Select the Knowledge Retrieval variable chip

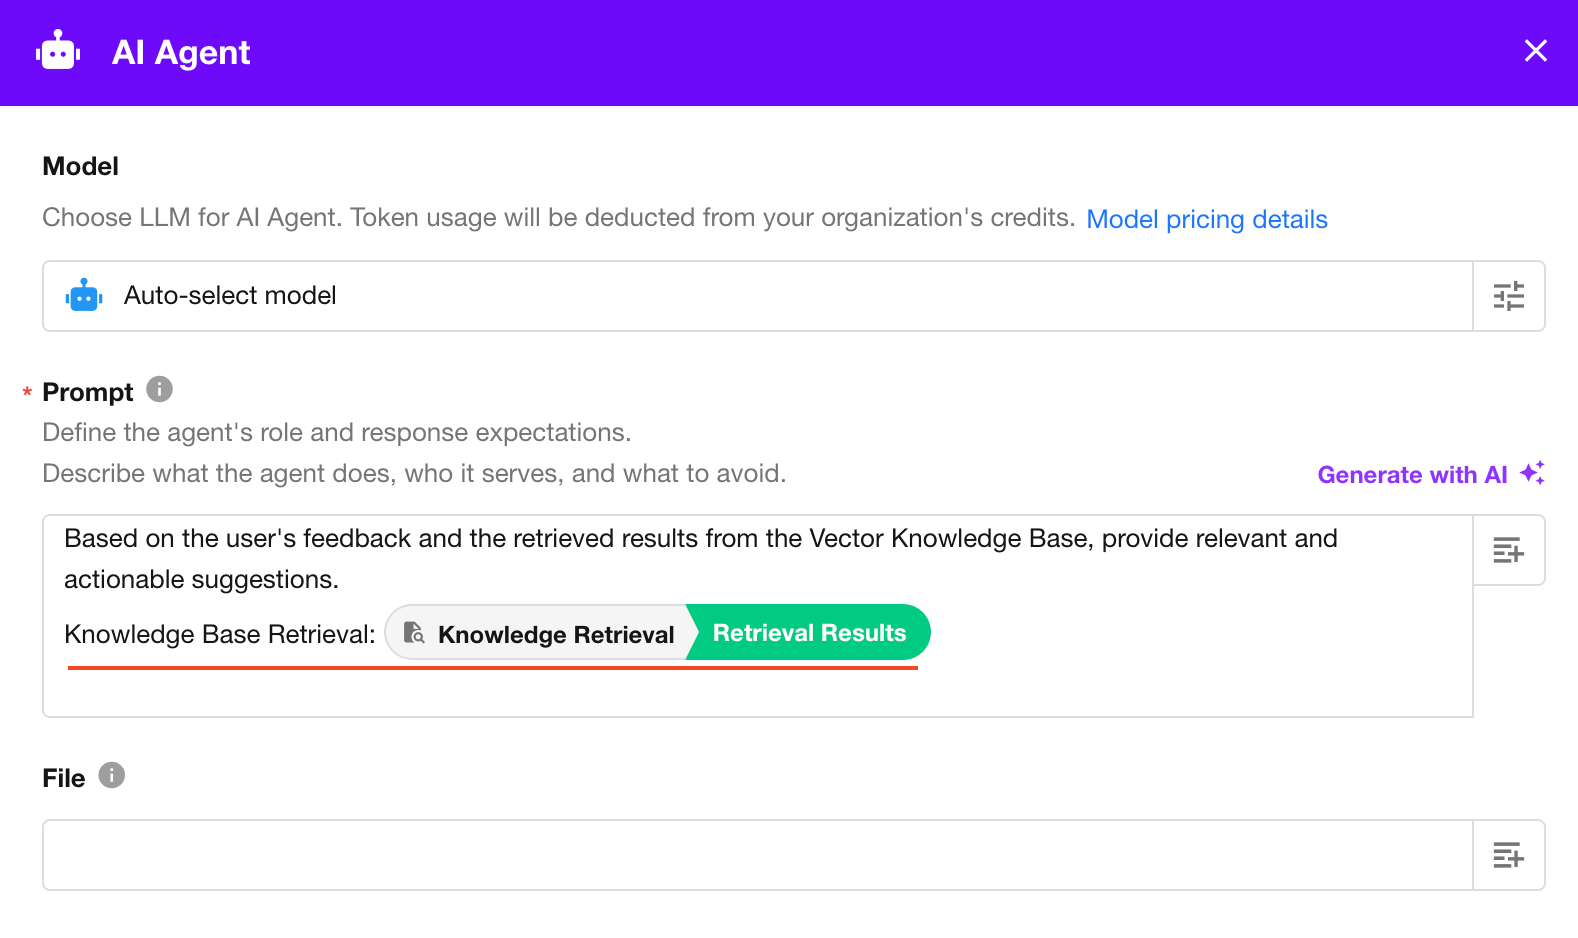[555, 634]
